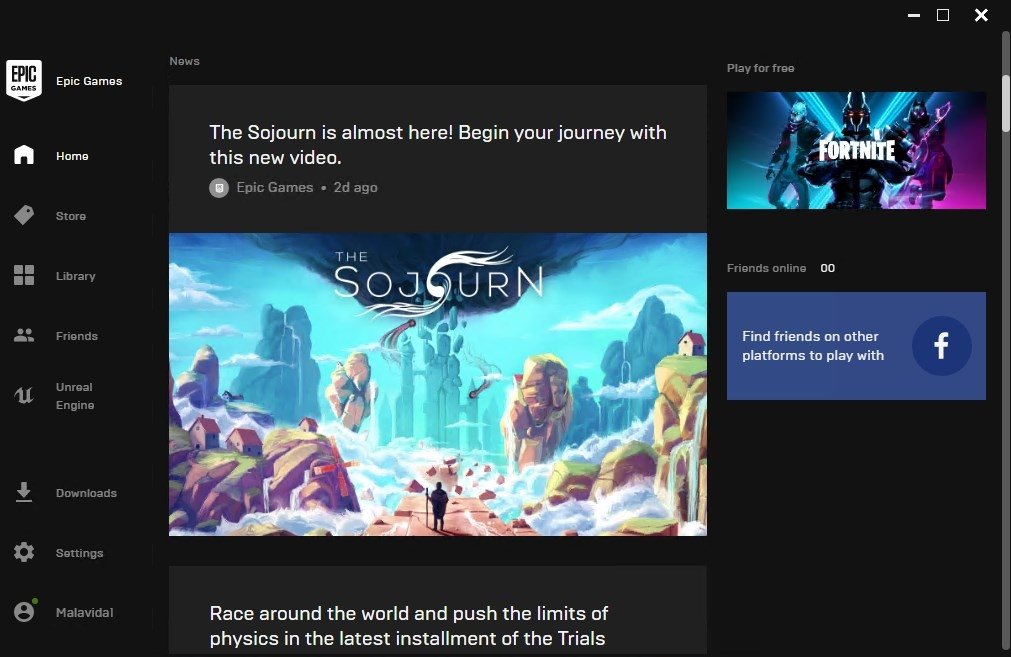Open The Sojourn news headline
1011x657 pixels.
438,144
